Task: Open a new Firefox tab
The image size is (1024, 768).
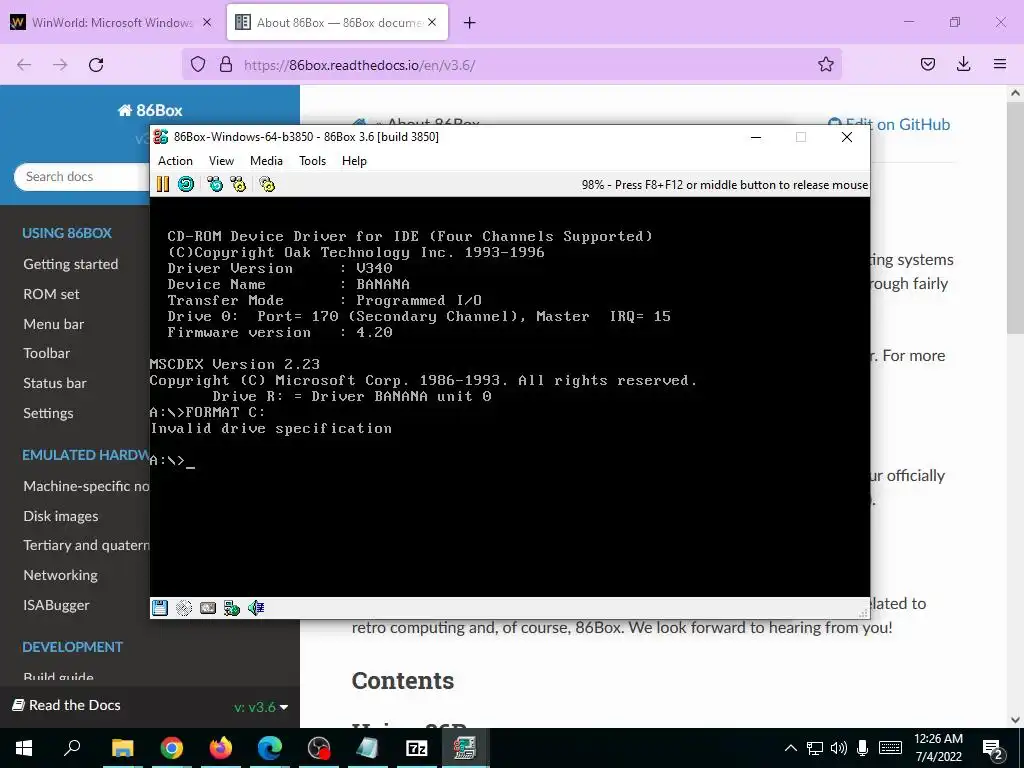Action: point(470,23)
